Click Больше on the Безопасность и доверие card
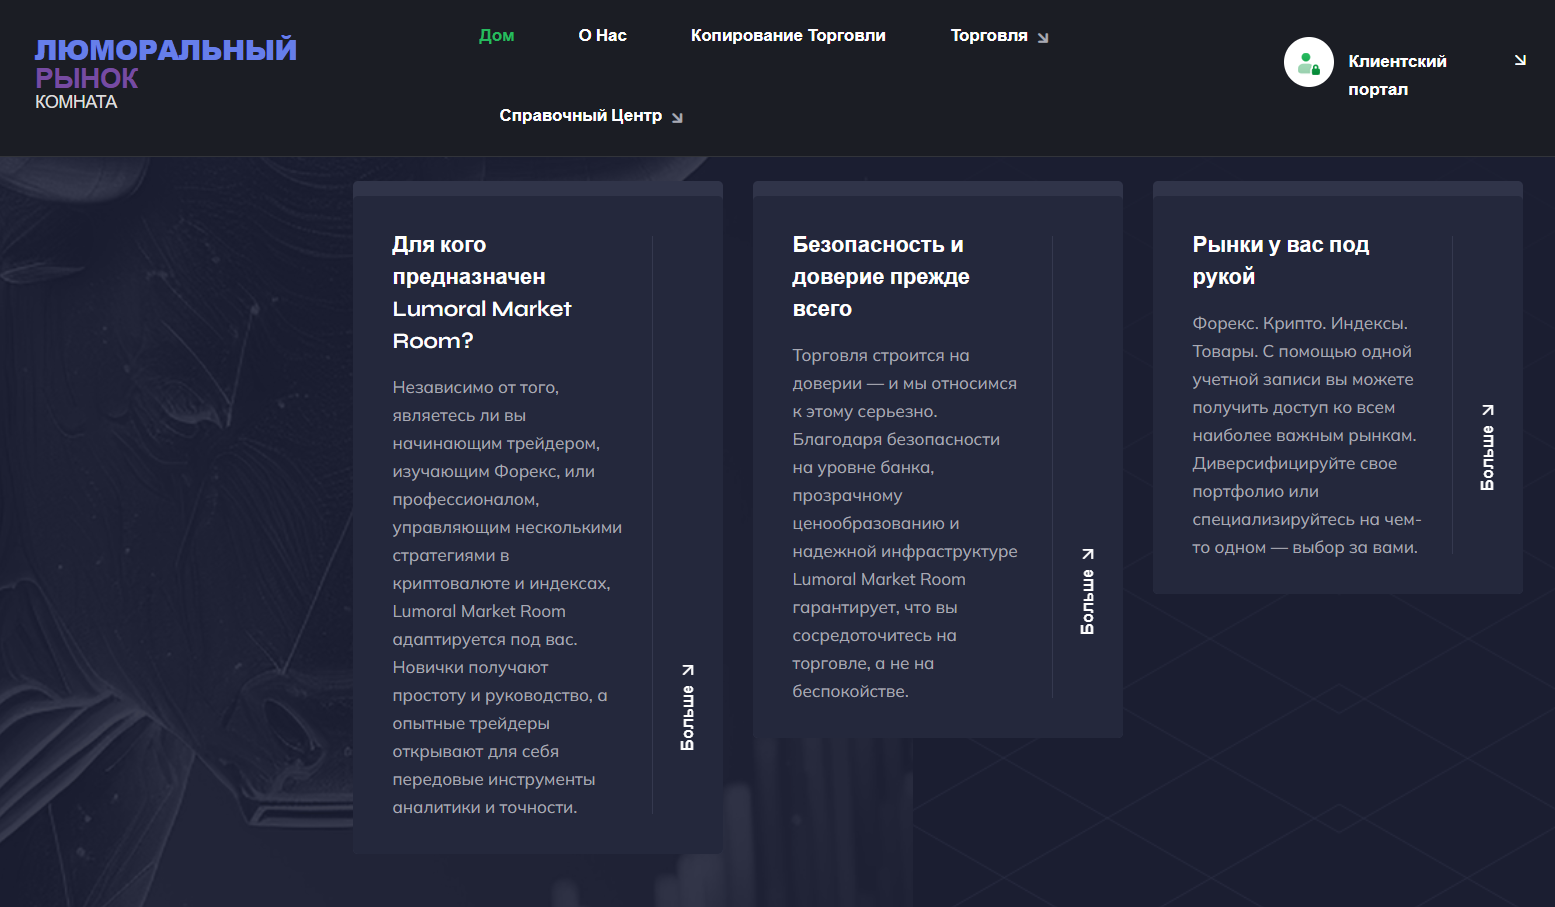This screenshot has height=907, width=1555. click(x=1087, y=601)
